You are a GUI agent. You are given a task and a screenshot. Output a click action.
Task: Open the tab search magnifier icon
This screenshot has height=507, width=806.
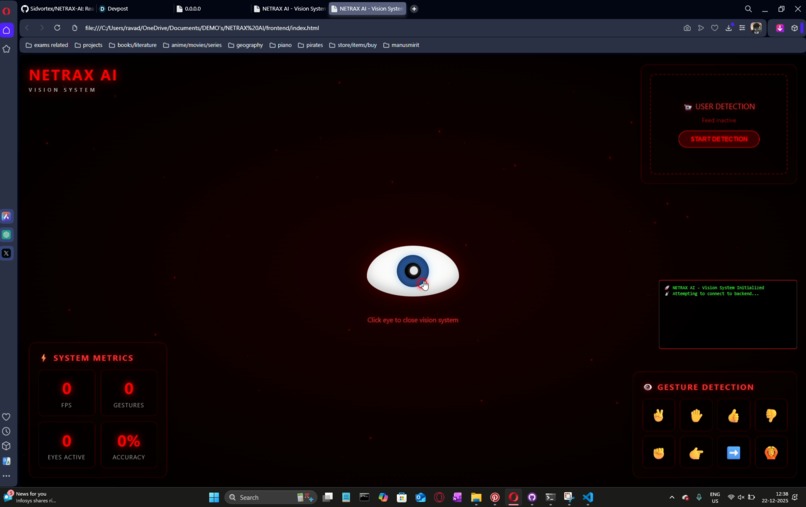point(748,9)
